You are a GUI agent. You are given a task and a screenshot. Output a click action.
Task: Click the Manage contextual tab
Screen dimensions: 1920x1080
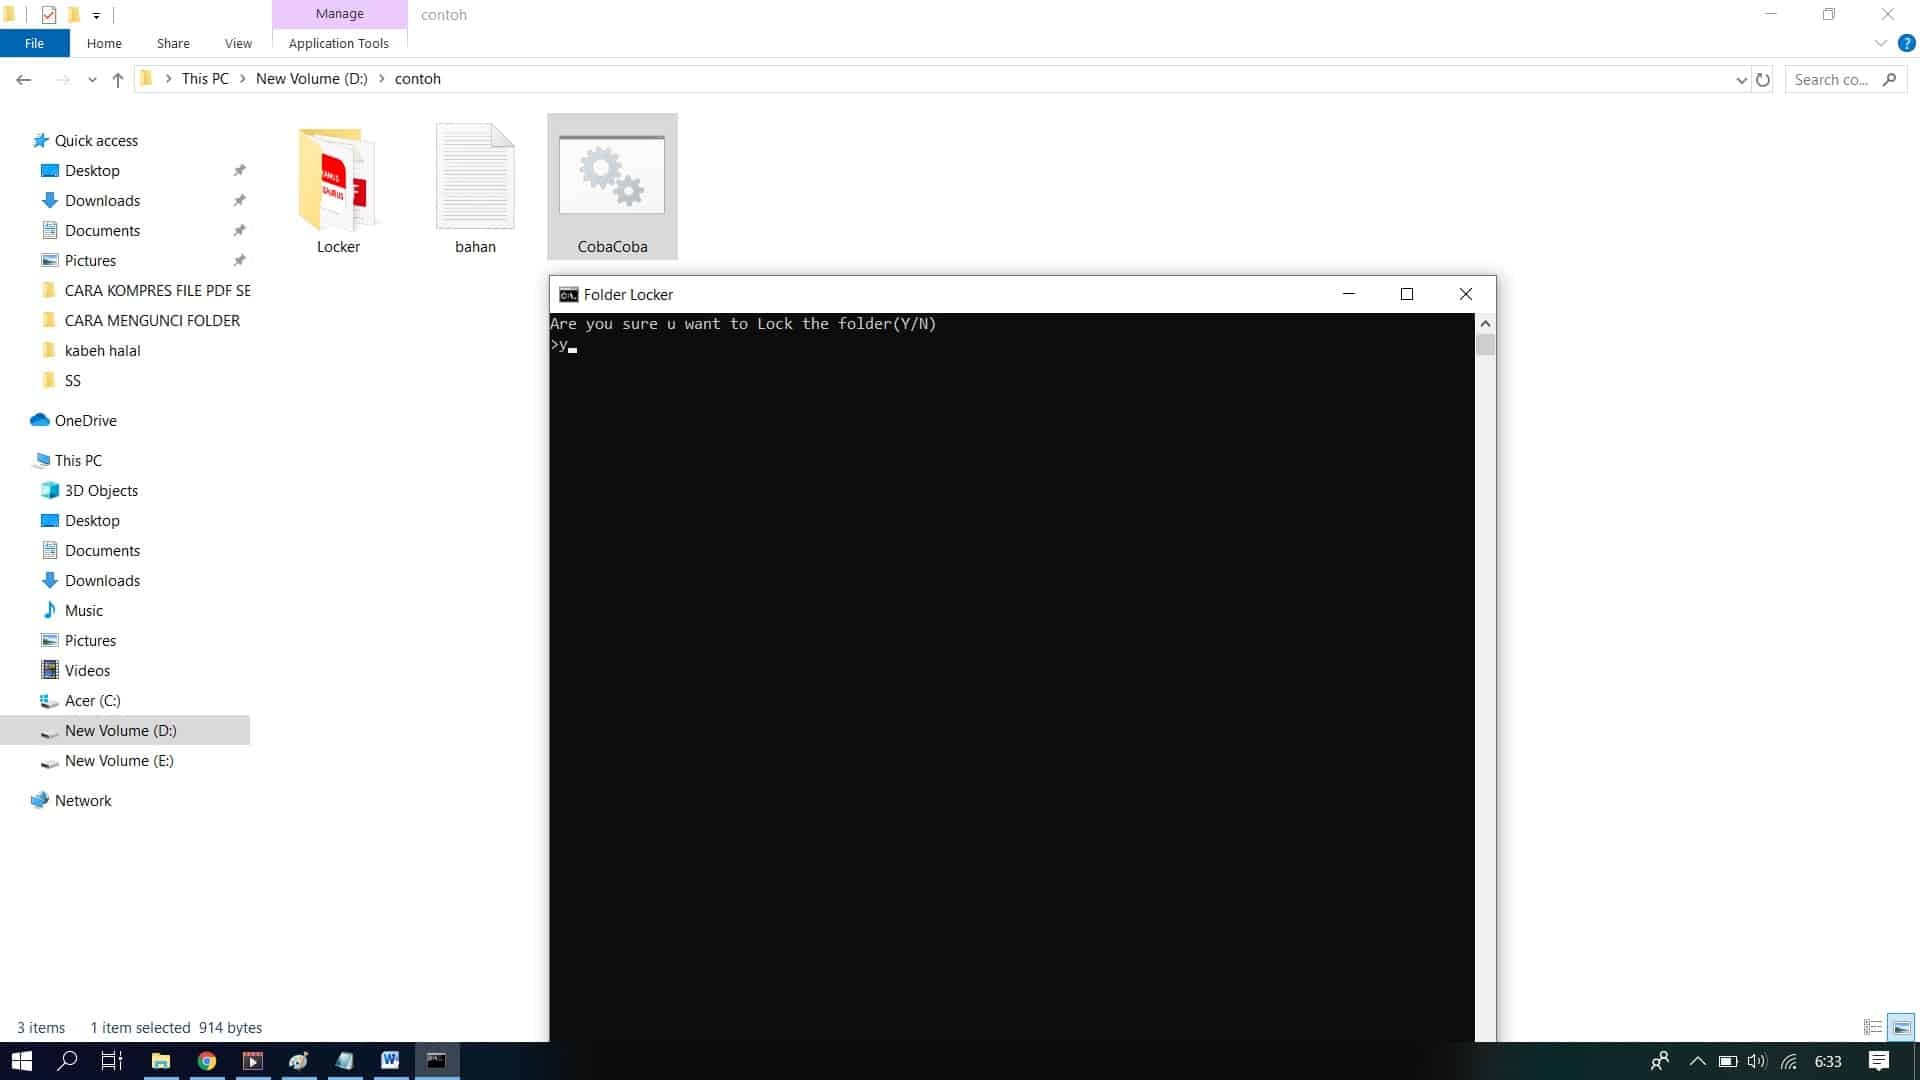[339, 14]
